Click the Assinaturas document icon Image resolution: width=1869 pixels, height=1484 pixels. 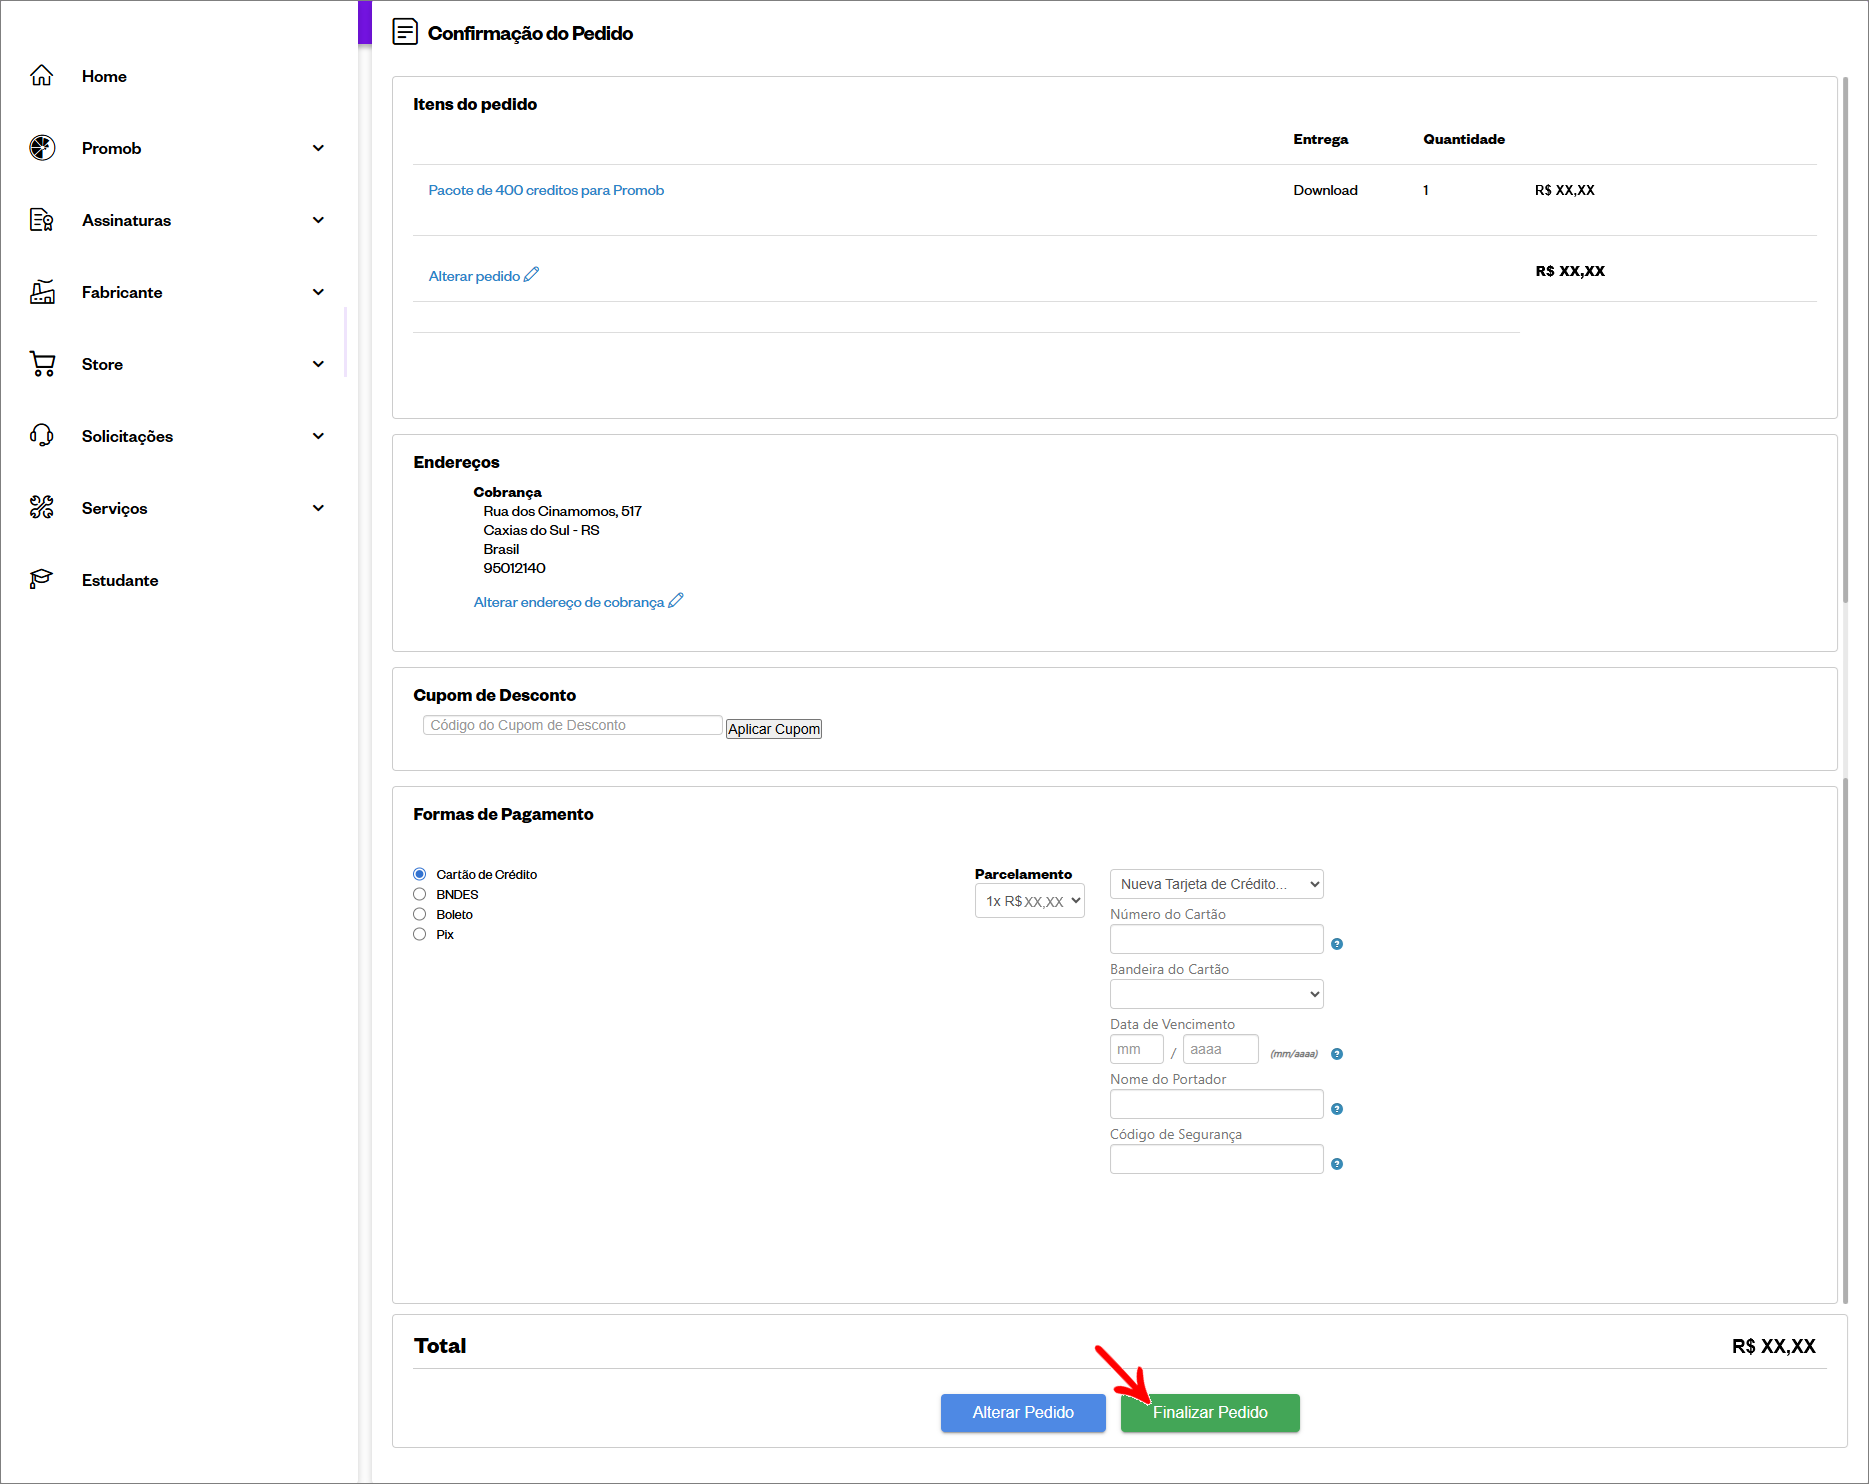pyautogui.click(x=42, y=220)
